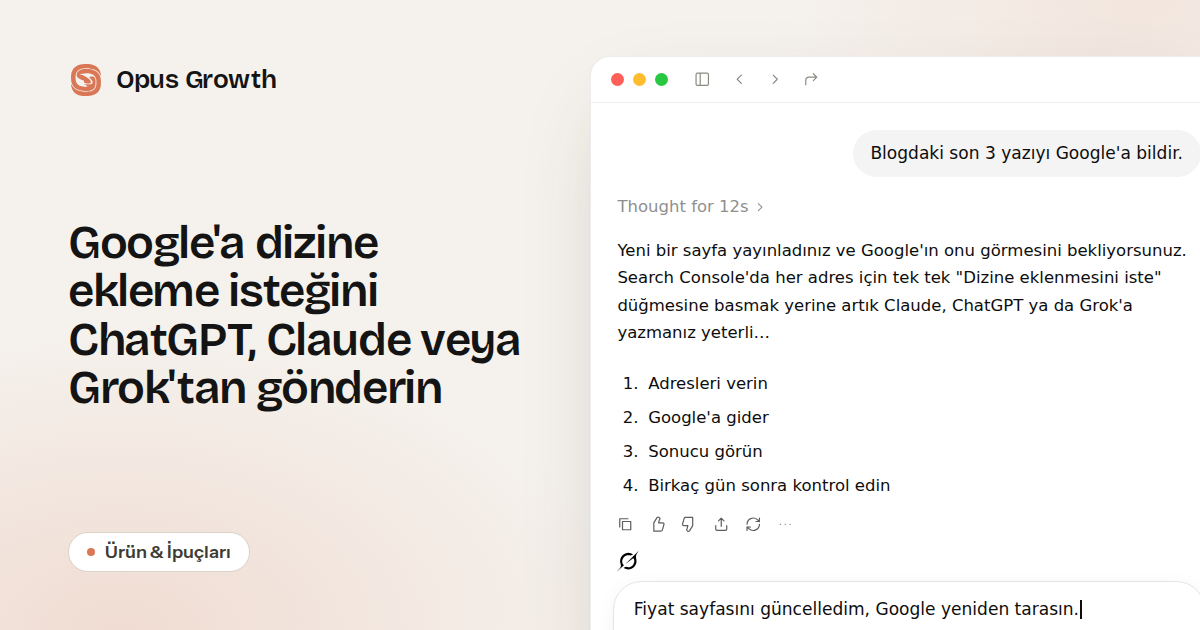The height and width of the screenshot is (630, 1200).
Task: Click the Grok logo below the response
Action: click(628, 561)
